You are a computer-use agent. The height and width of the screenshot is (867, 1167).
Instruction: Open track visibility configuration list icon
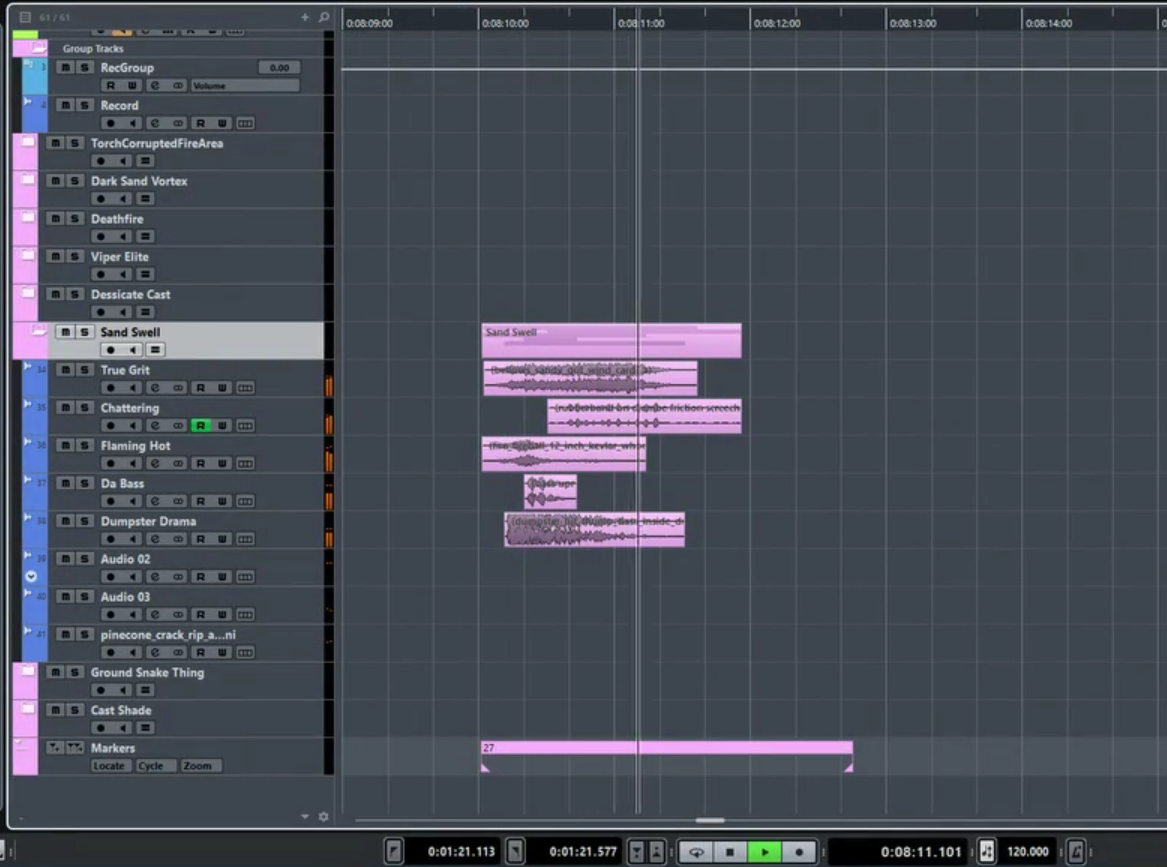point(25,16)
